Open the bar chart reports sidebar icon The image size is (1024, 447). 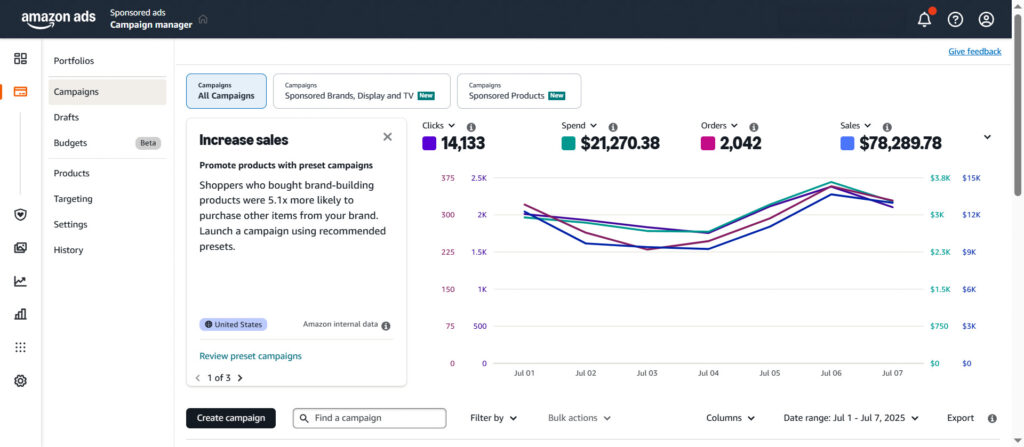click(x=20, y=314)
